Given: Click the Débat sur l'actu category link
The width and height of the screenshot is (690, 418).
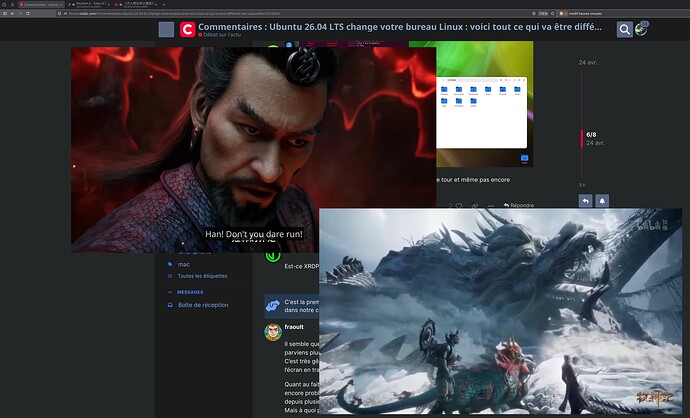Looking at the screenshot, I should click(x=222, y=35).
